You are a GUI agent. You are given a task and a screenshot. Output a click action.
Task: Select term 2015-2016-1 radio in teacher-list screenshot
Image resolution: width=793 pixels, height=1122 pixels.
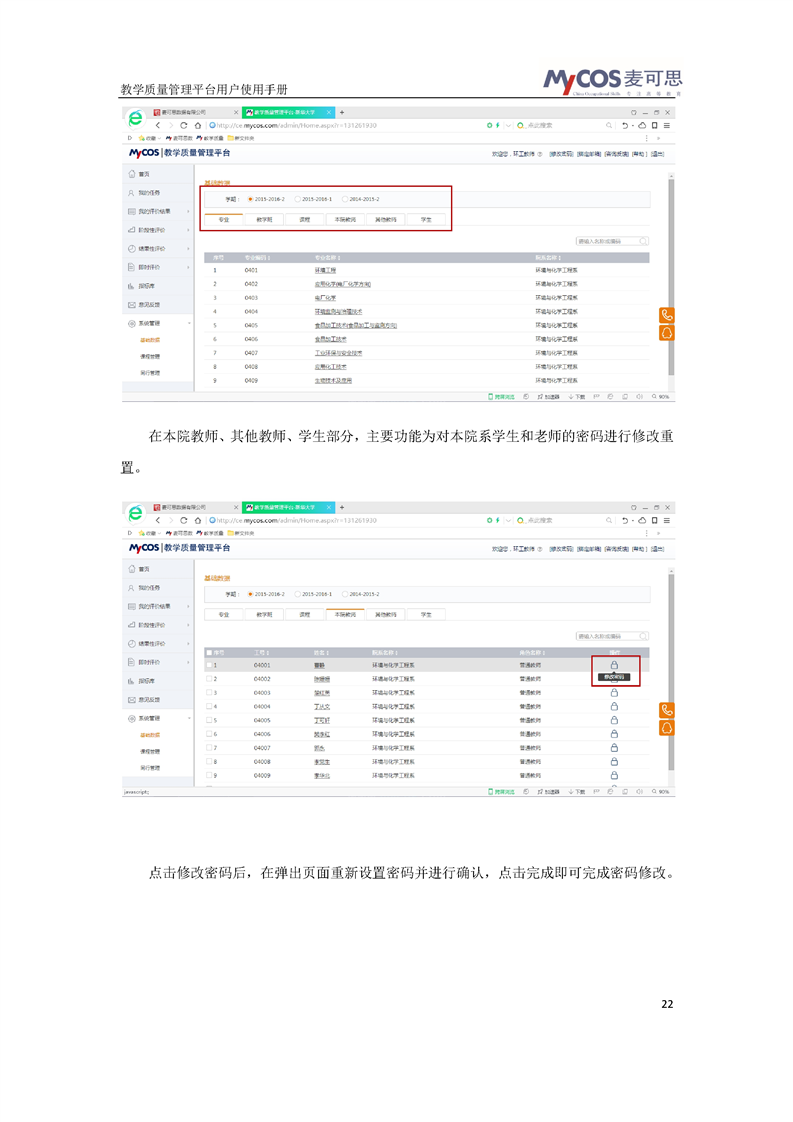(298, 594)
